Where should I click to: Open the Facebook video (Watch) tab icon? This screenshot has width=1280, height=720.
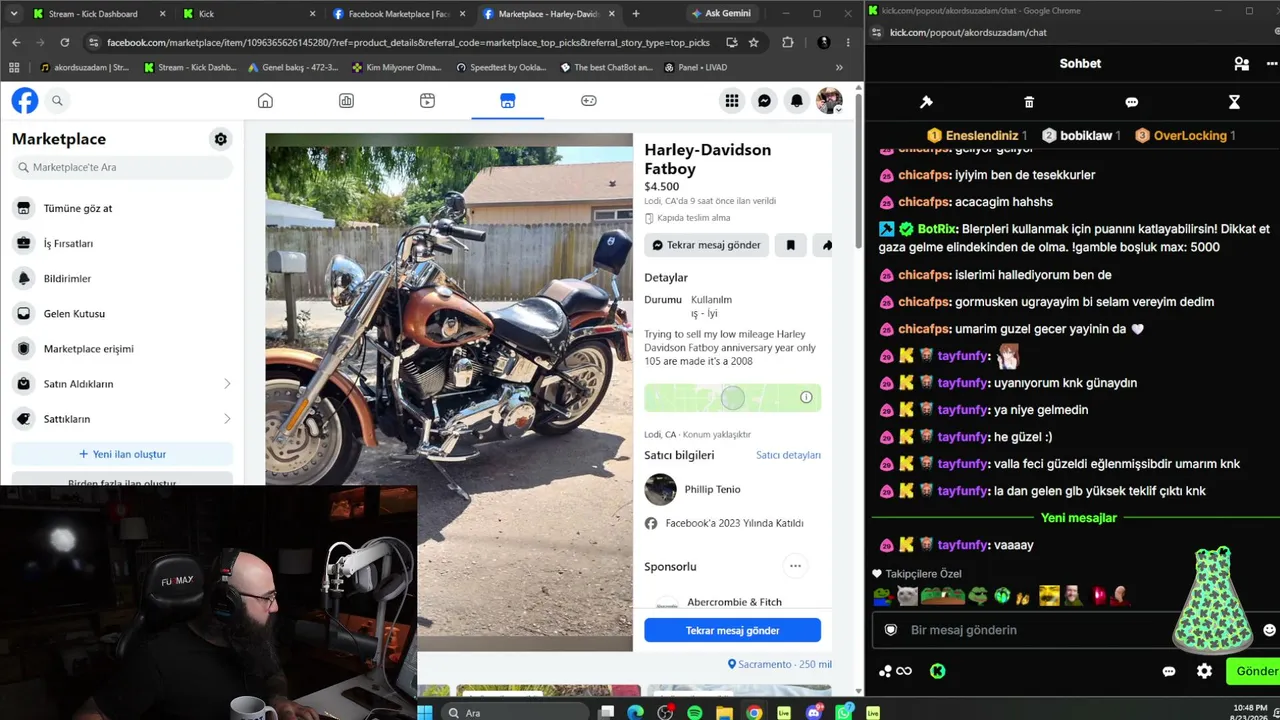pyautogui.click(x=427, y=100)
